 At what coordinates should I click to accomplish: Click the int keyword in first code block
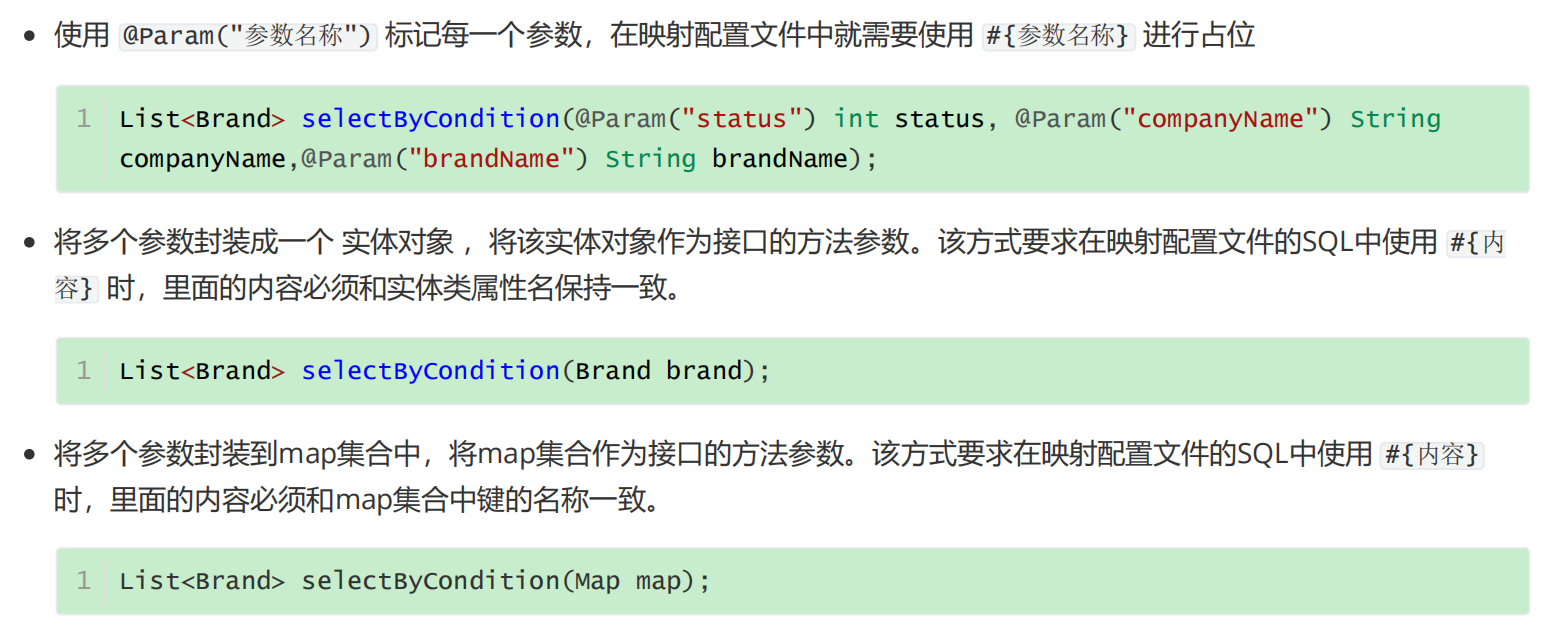[856, 119]
